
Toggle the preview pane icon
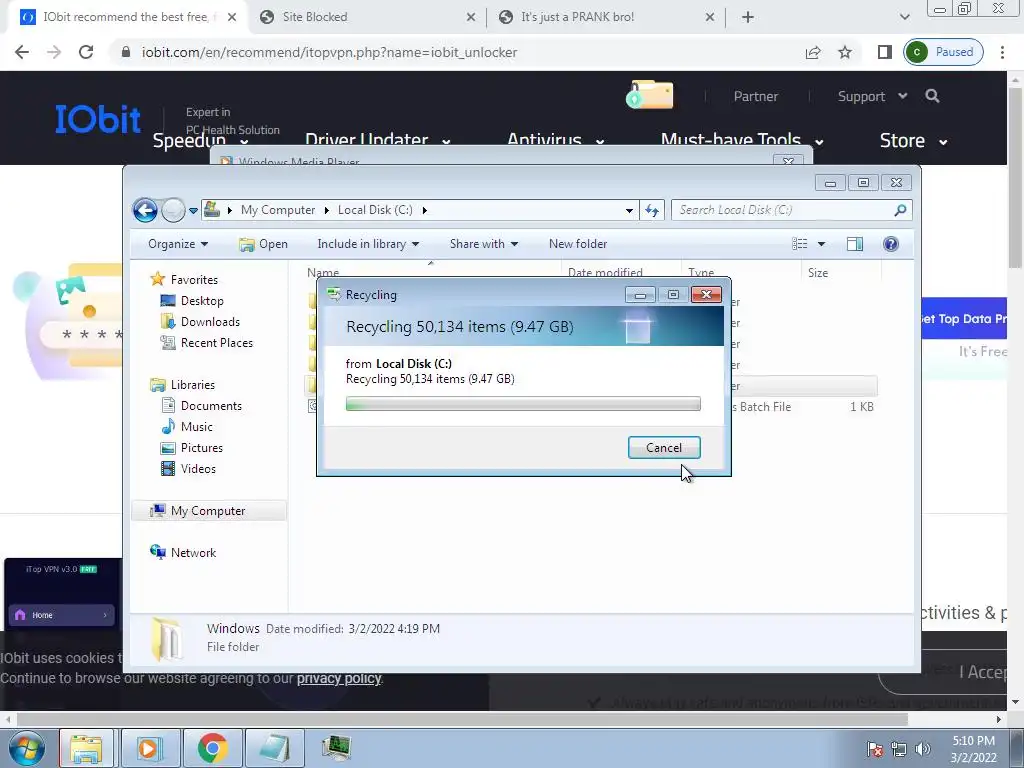pyautogui.click(x=855, y=244)
